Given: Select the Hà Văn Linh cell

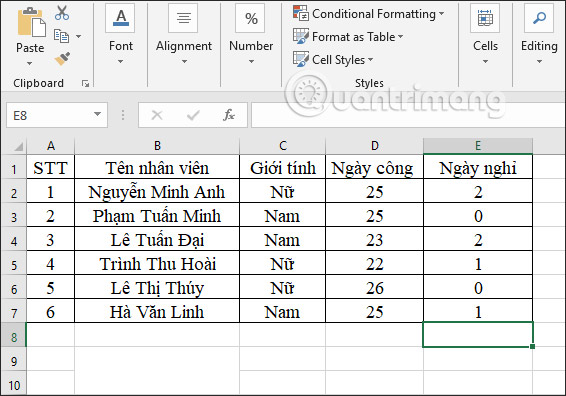Looking at the screenshot, I should [157, 312].
